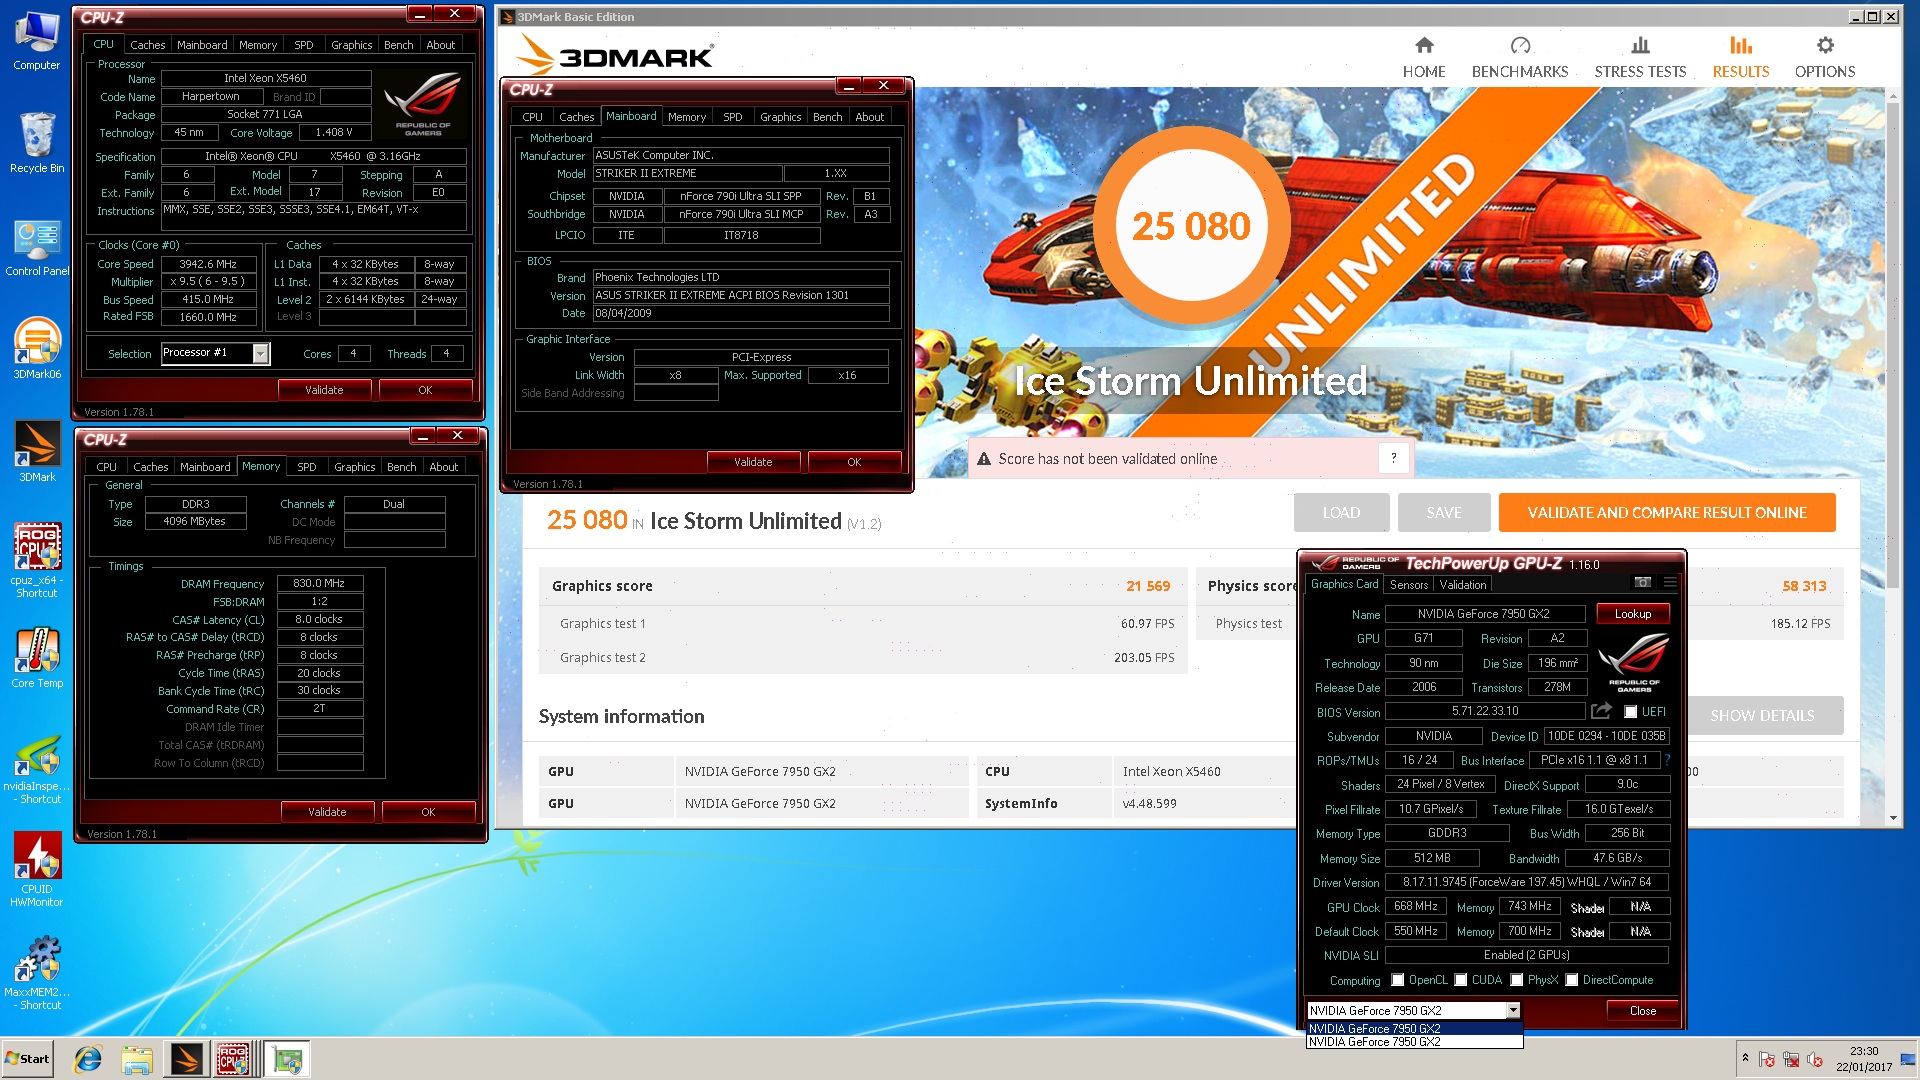Open the About tab in Mainboard CPU-Z window

point(869,117)
